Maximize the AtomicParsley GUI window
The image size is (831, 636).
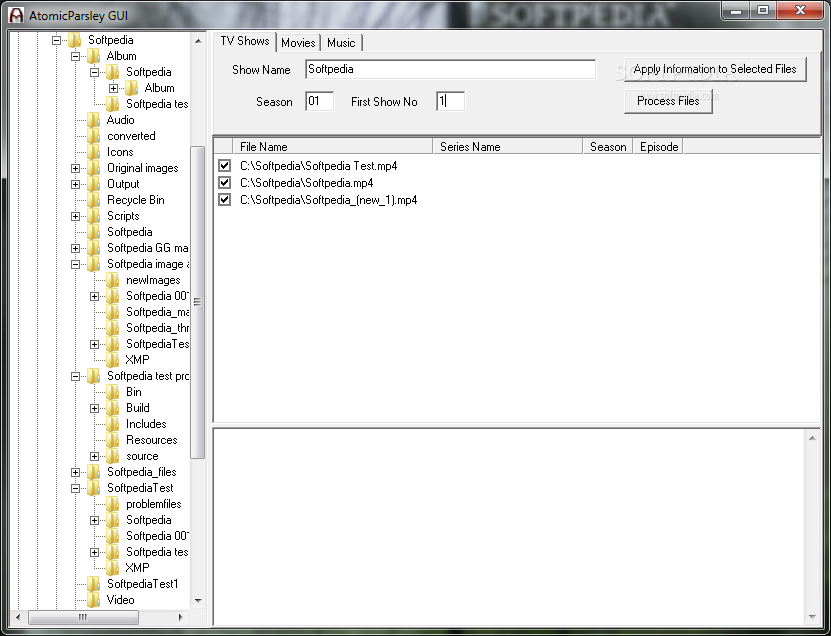(763, 10)
